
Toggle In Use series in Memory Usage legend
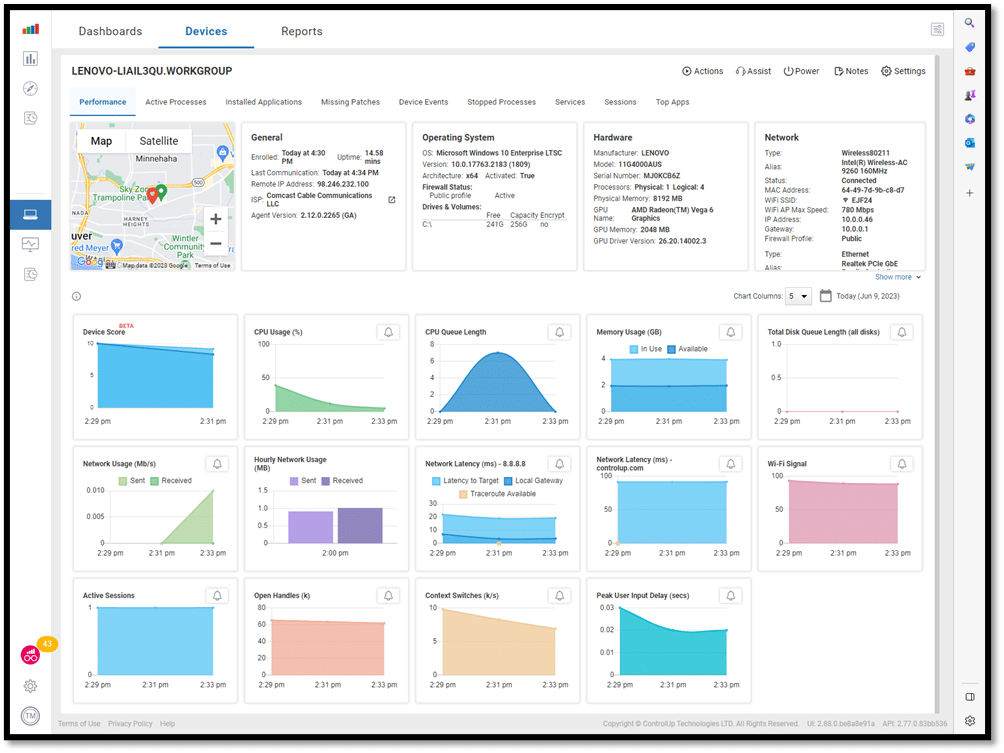point(645,349)
